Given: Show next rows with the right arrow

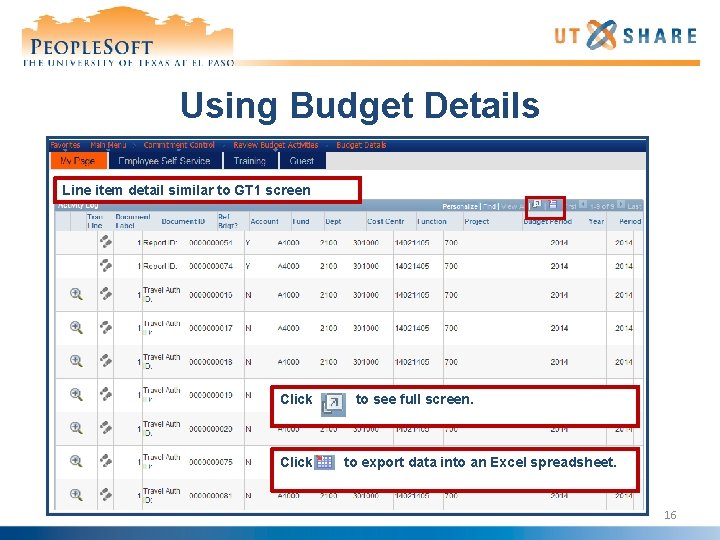Looking at the screenshot, I should (621, 205).
